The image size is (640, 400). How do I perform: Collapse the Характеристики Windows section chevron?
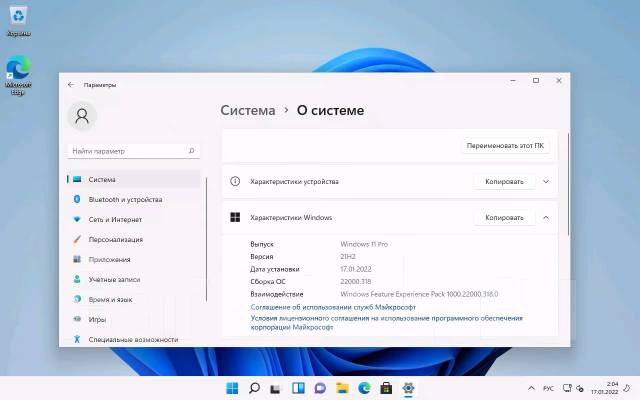(546, 218)
